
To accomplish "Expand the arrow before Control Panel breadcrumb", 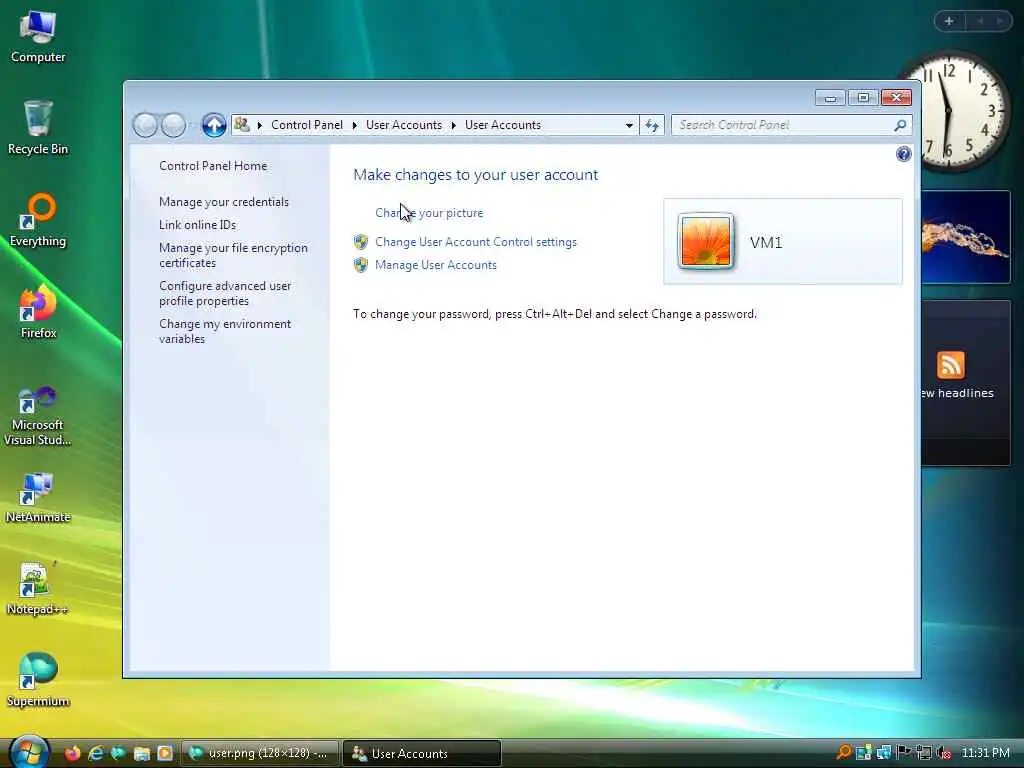I will click(260, 125).
